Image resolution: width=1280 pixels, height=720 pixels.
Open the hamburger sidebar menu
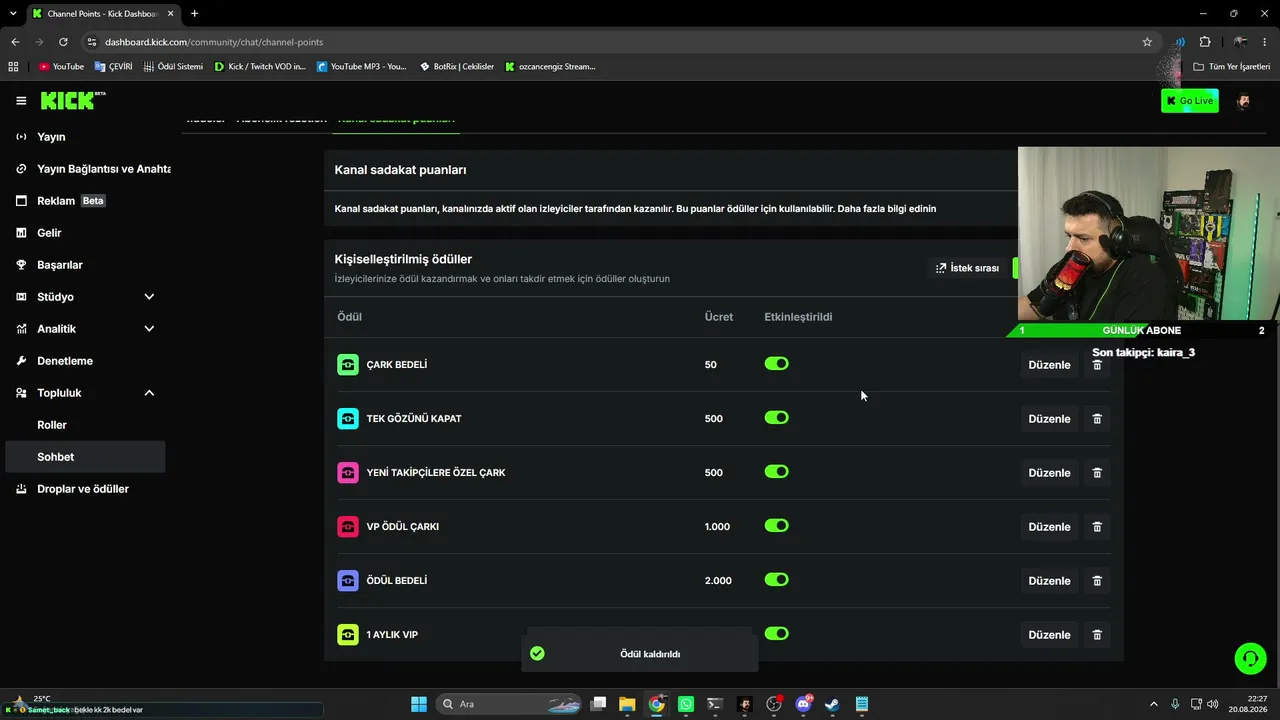click(21, 101)
